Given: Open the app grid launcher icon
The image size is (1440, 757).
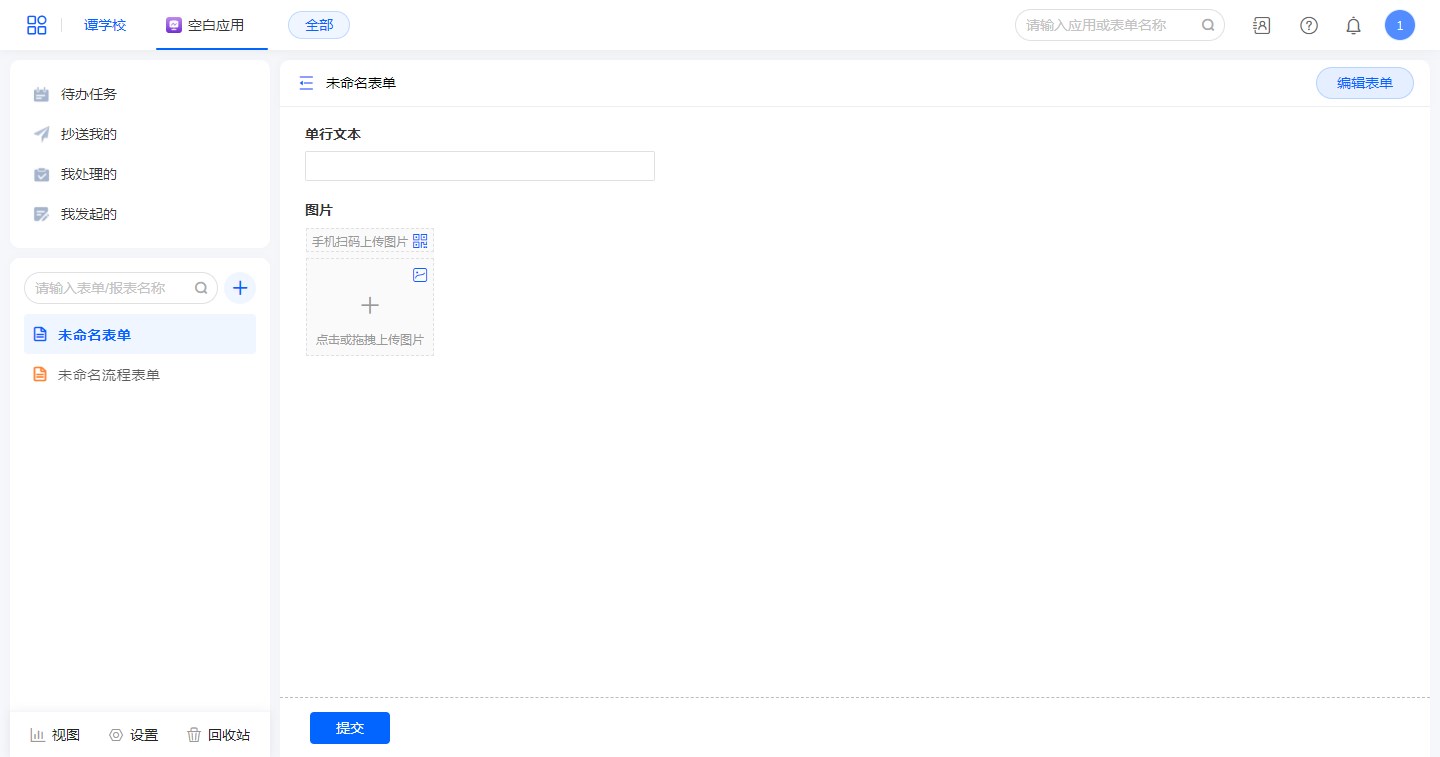Looking at the screenshot, I should point(37,25).
